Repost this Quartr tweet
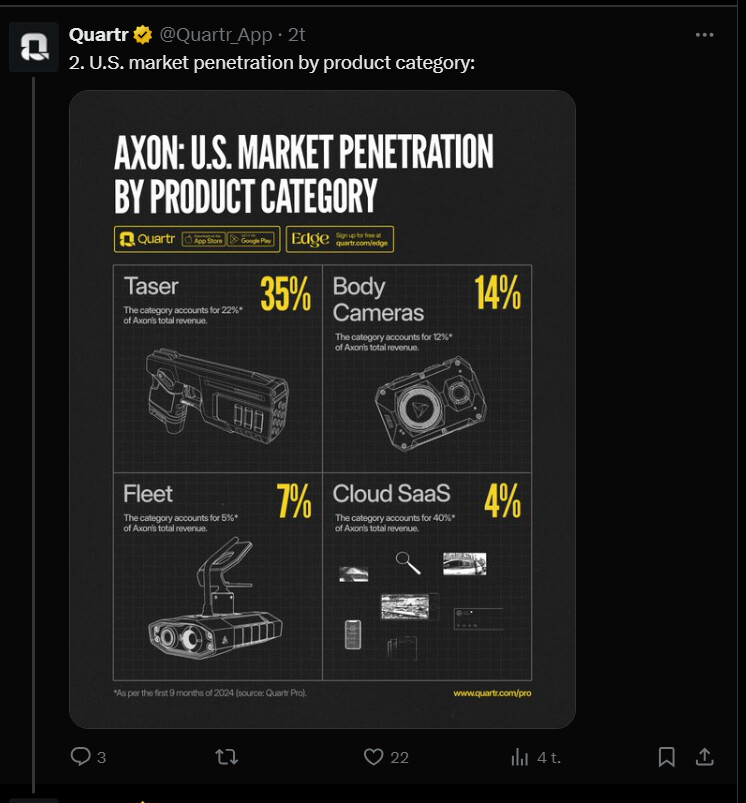Viewport: 746px width, 803px height. (x=227, y=757)
